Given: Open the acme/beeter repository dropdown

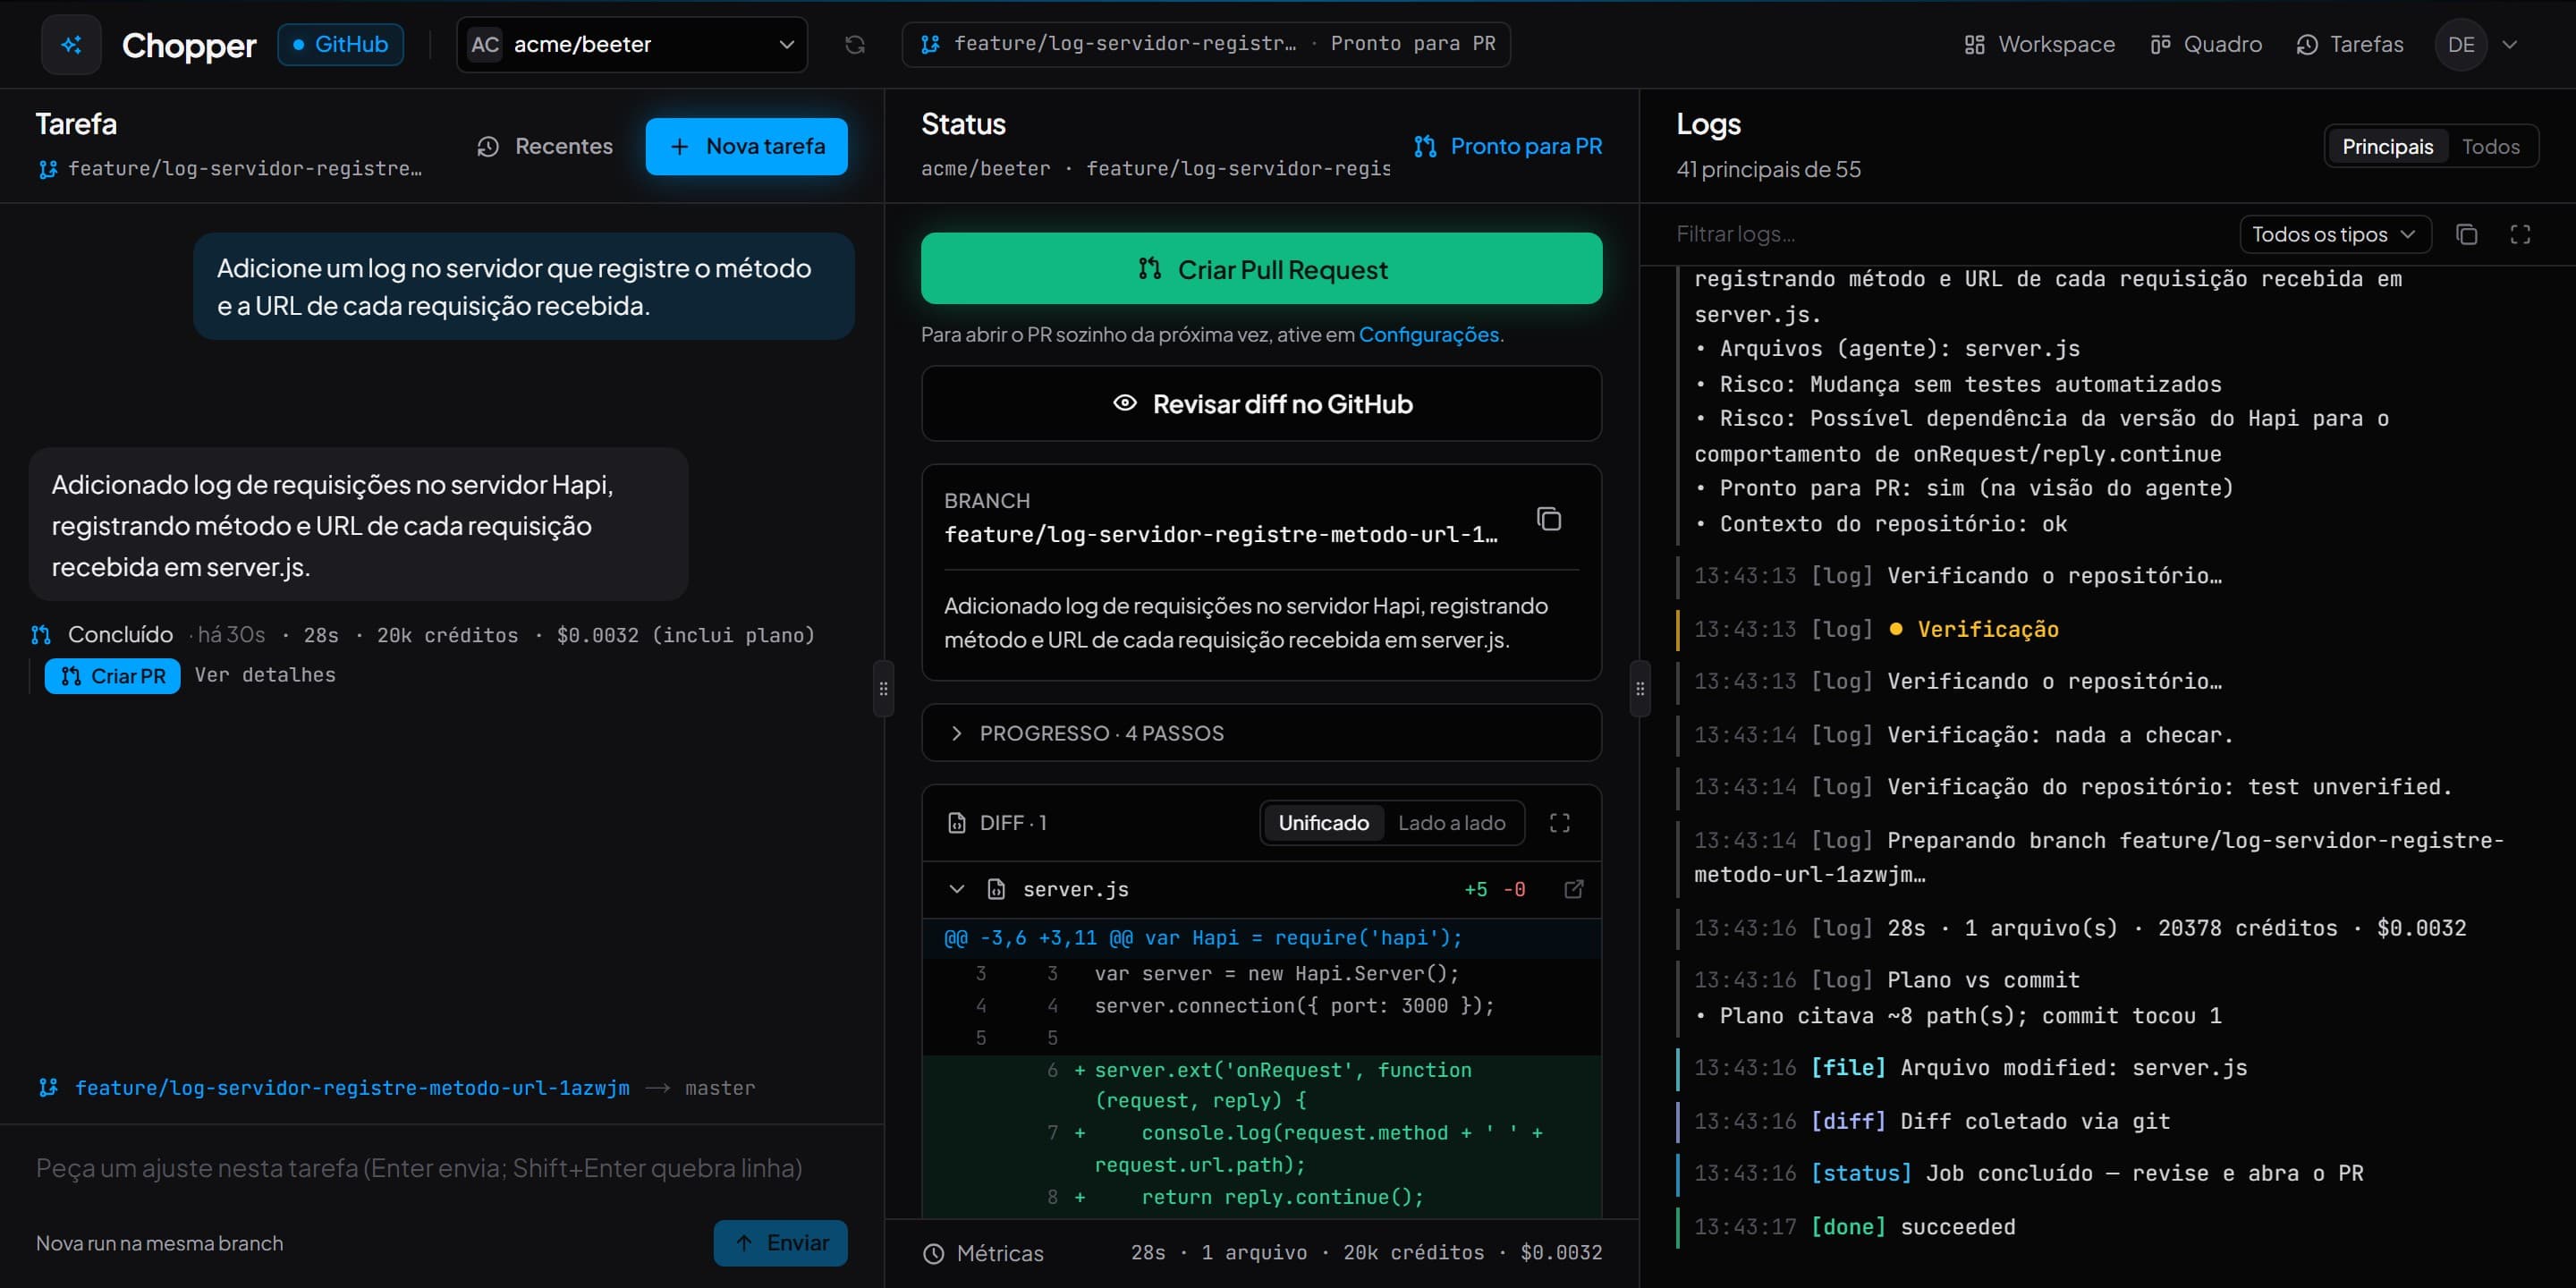Looking at the screenshot, I should point(632,44).
